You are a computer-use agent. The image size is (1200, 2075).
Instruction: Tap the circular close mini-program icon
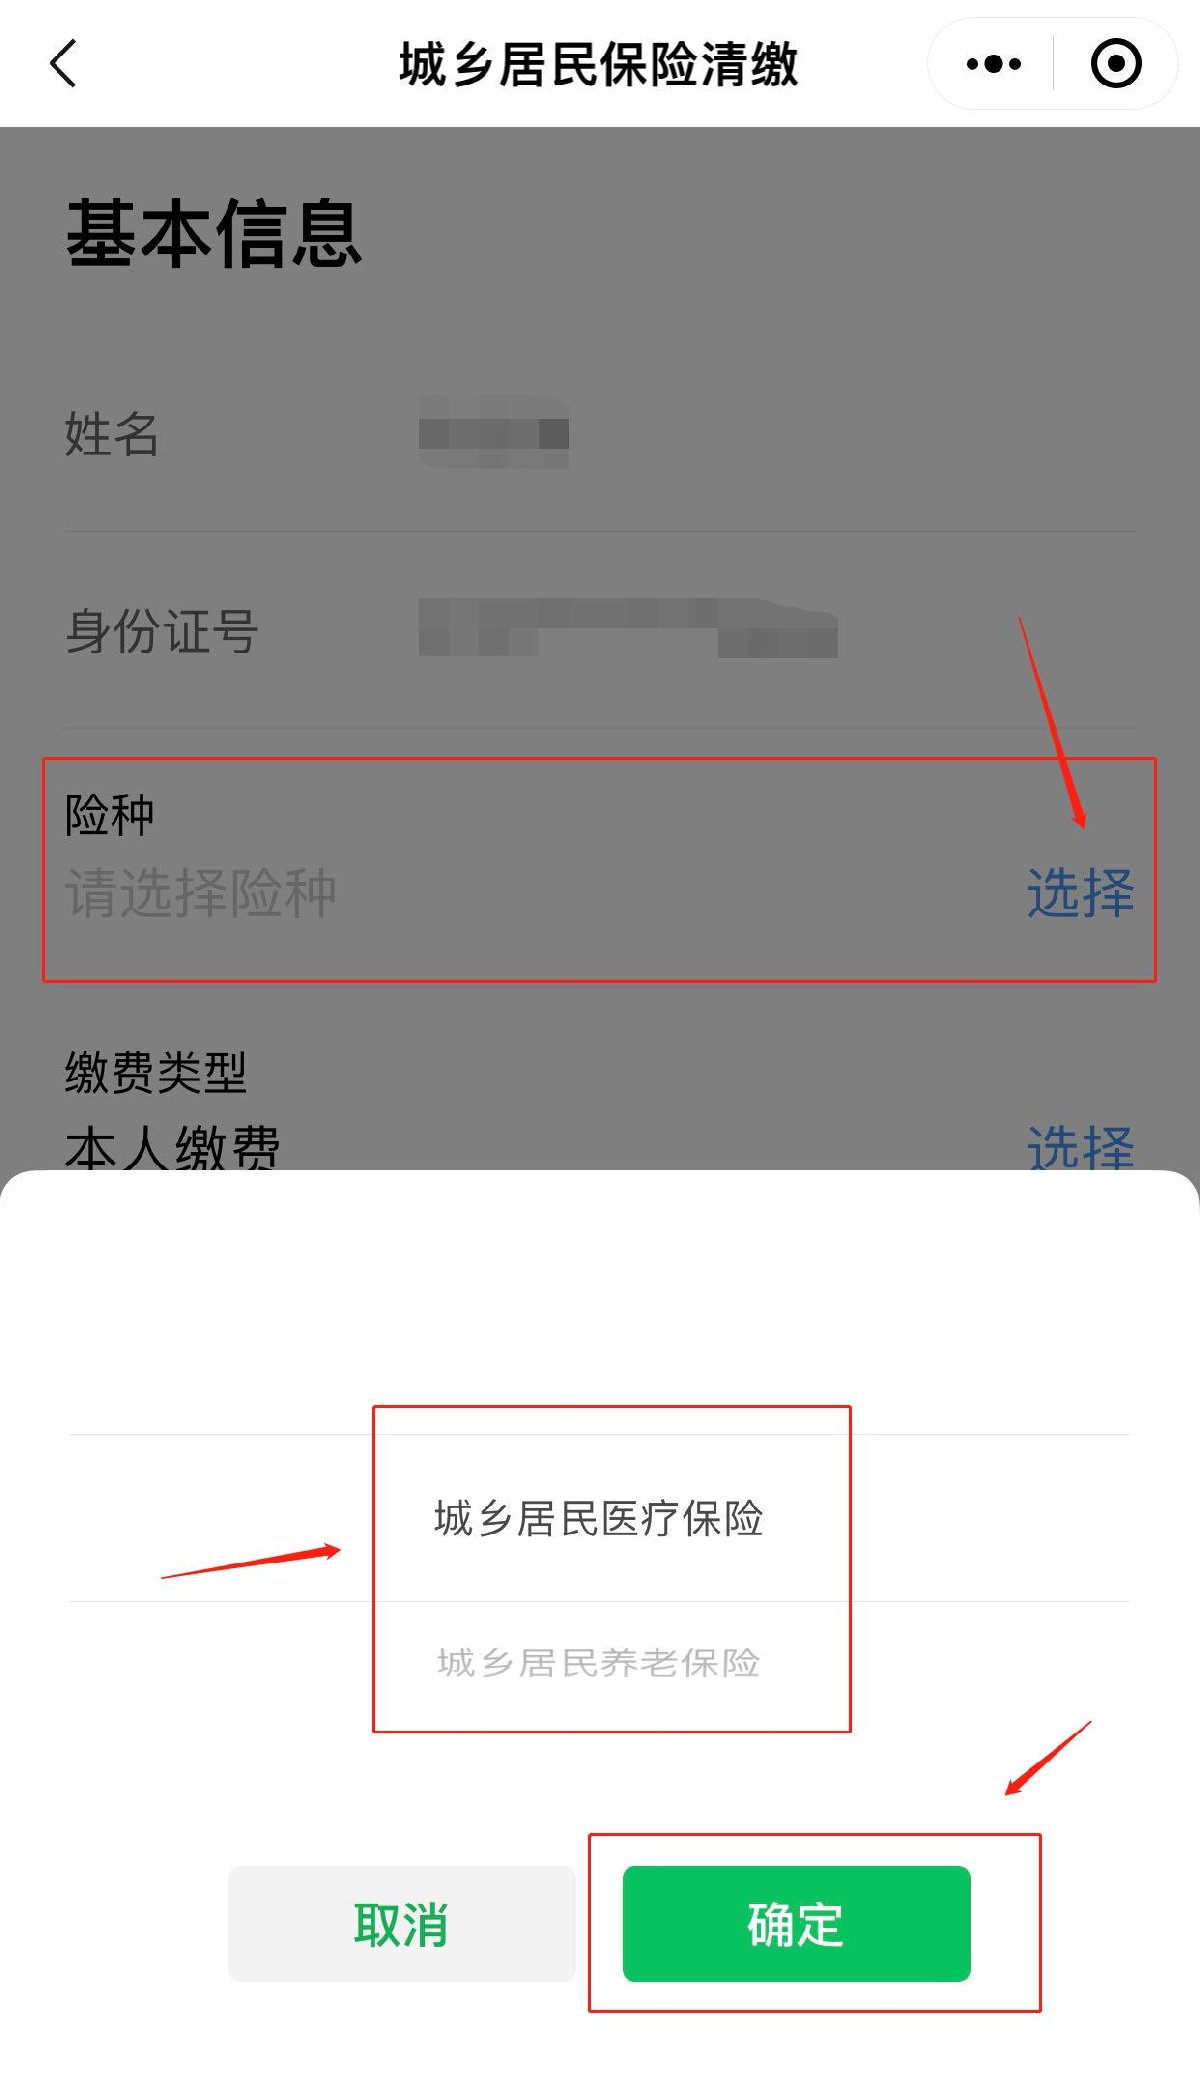(1116, 64)
